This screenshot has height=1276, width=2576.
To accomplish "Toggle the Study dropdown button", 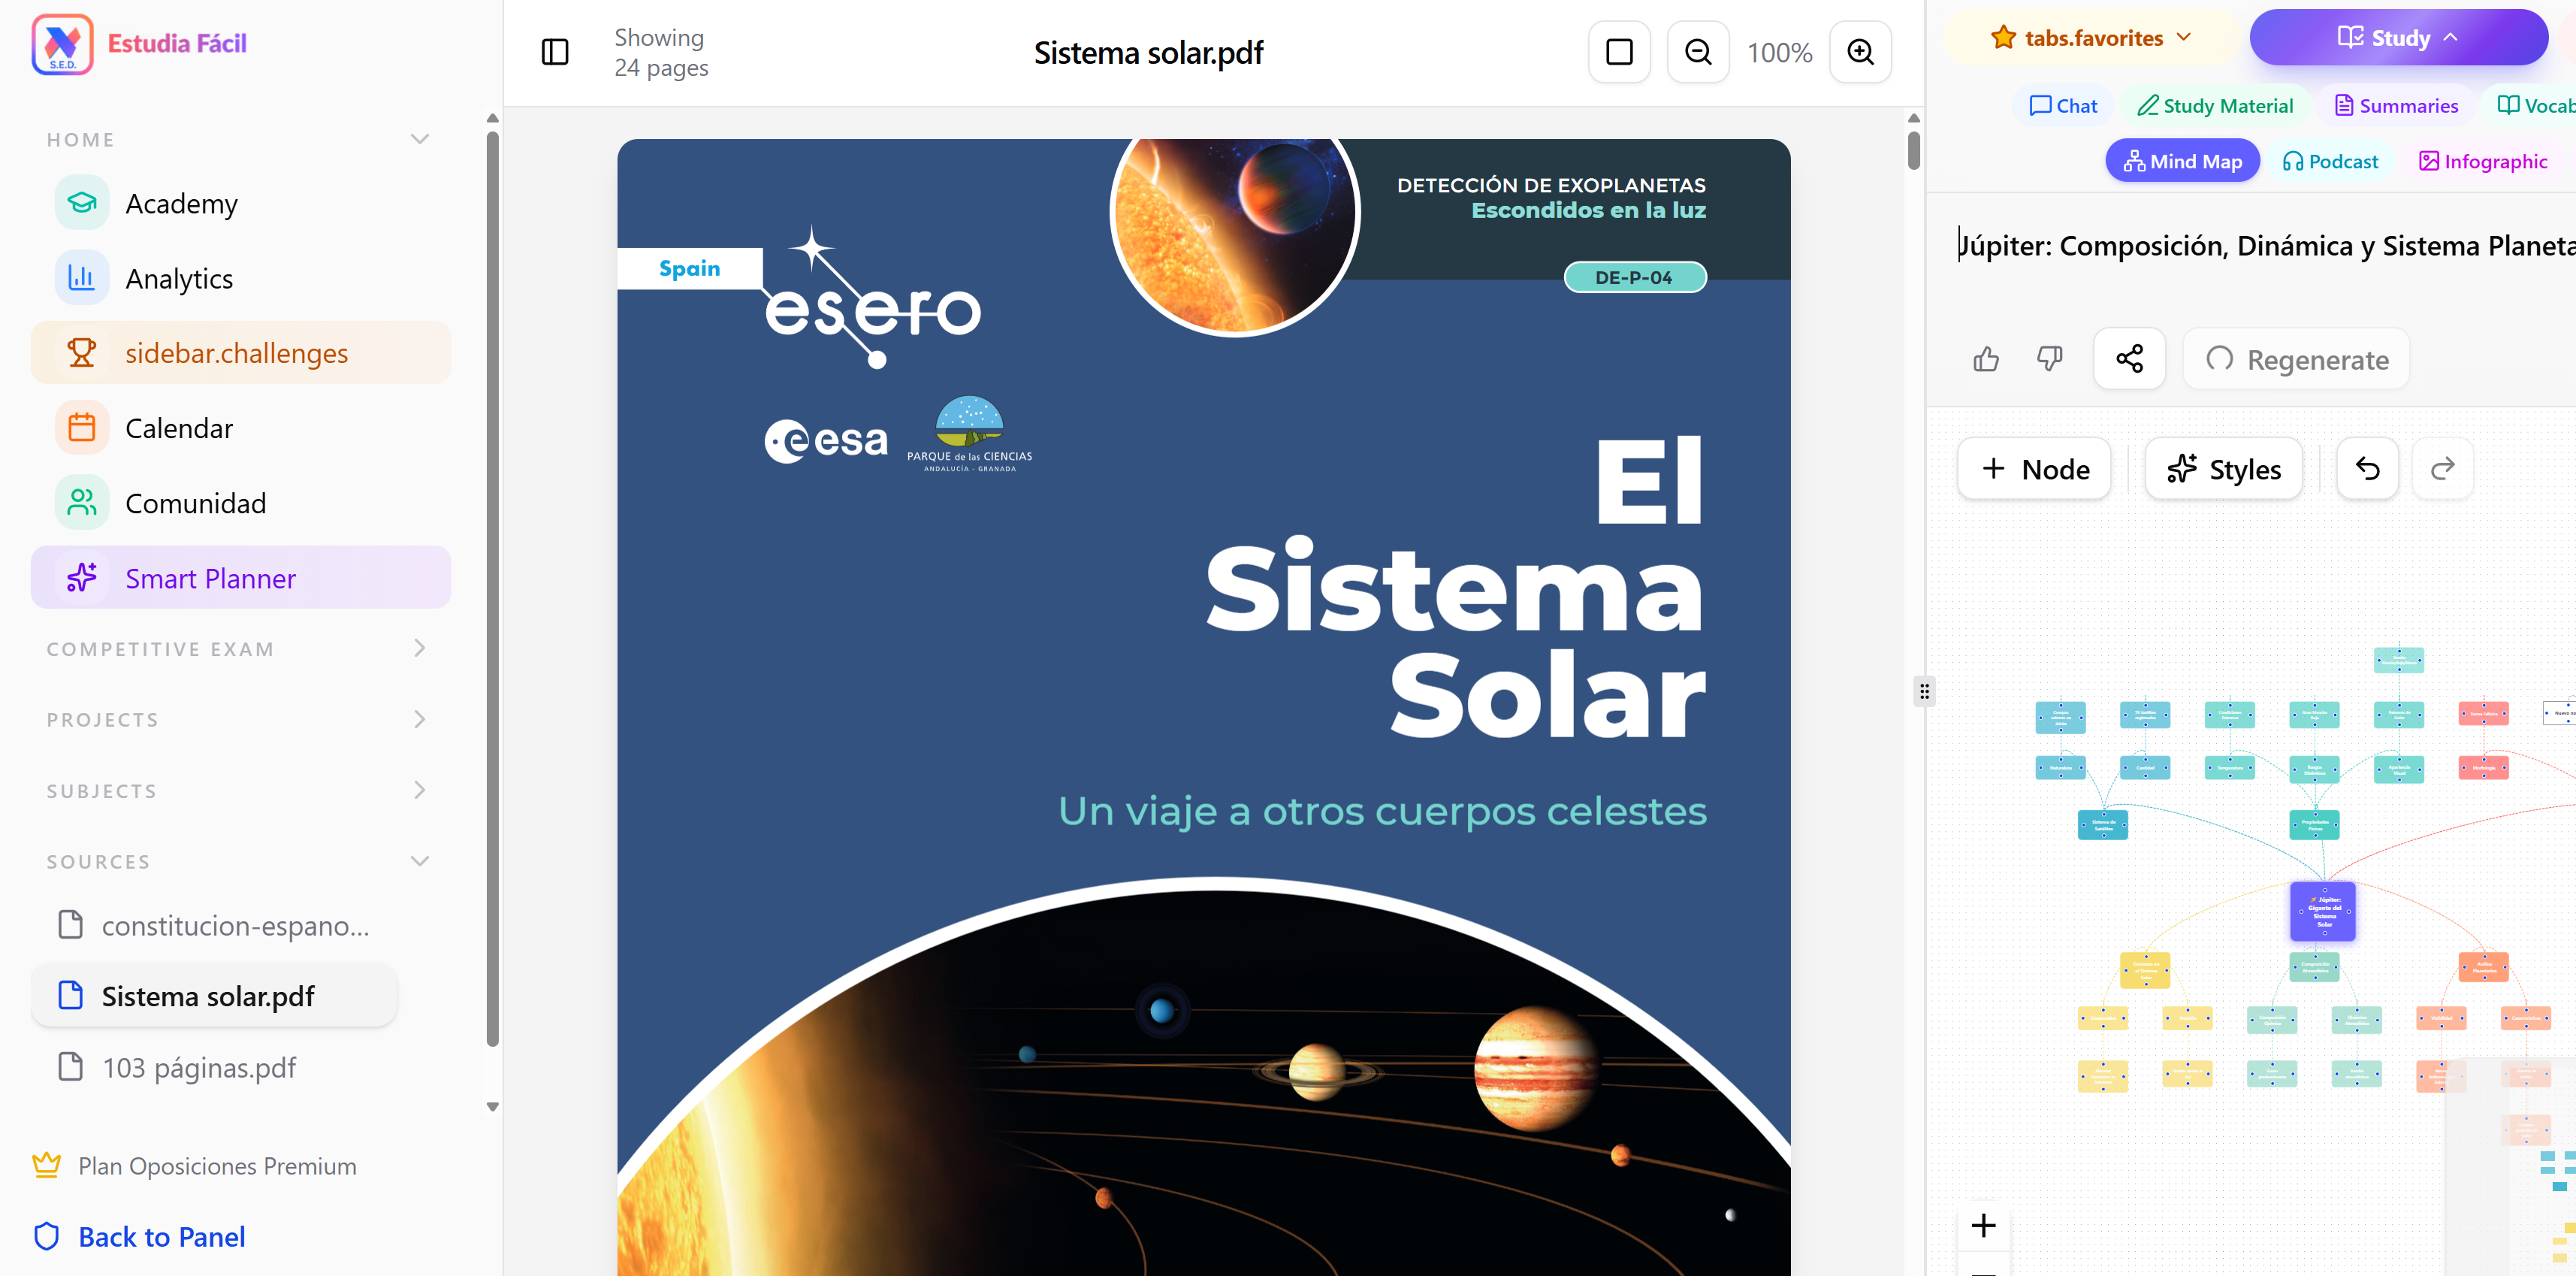I will tap(2398, 38).
